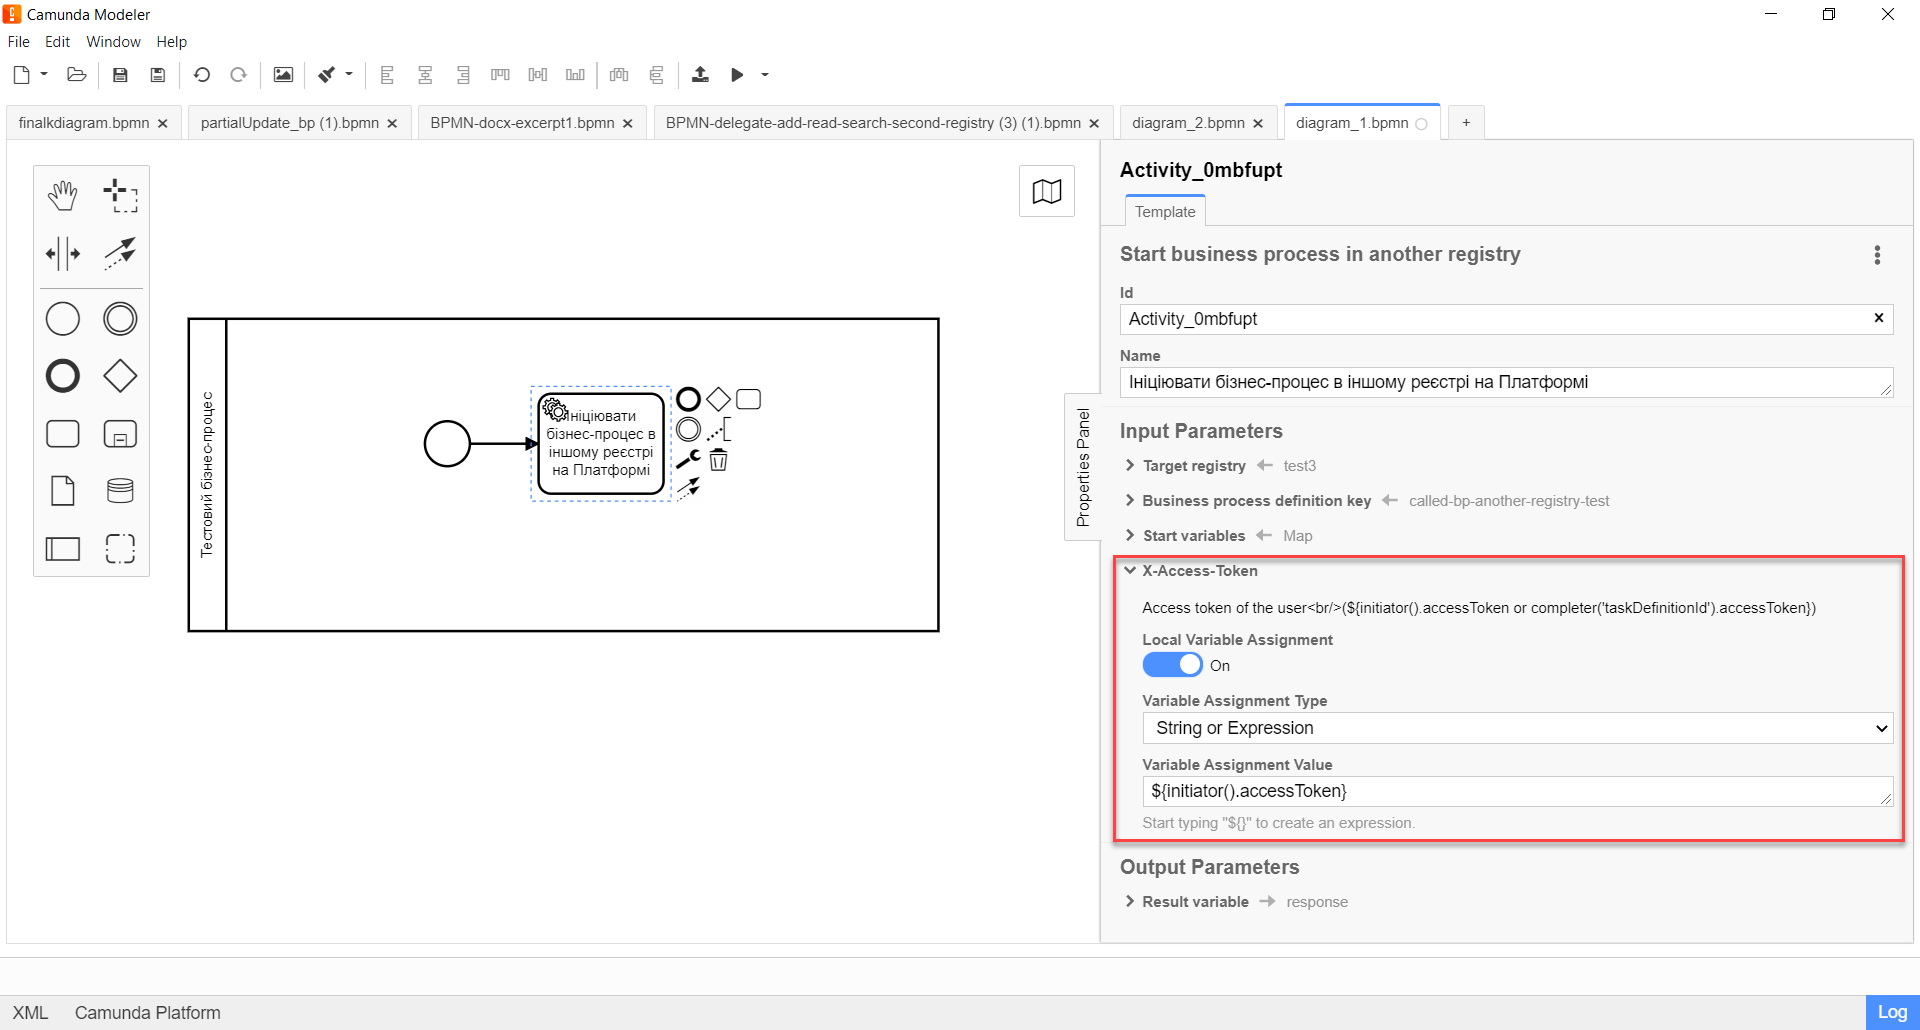
Task: Close the BPMN-docx-excerpt1.bpmn tab
Action: coord(628,124)
